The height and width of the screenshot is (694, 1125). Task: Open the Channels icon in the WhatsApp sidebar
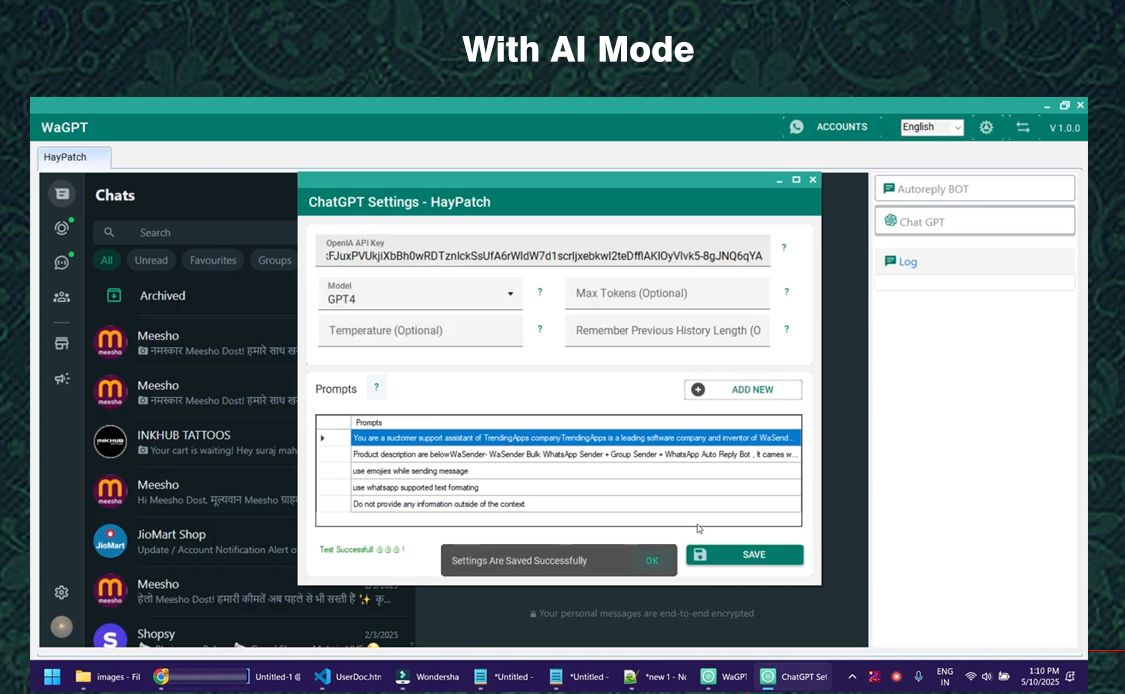62,262
